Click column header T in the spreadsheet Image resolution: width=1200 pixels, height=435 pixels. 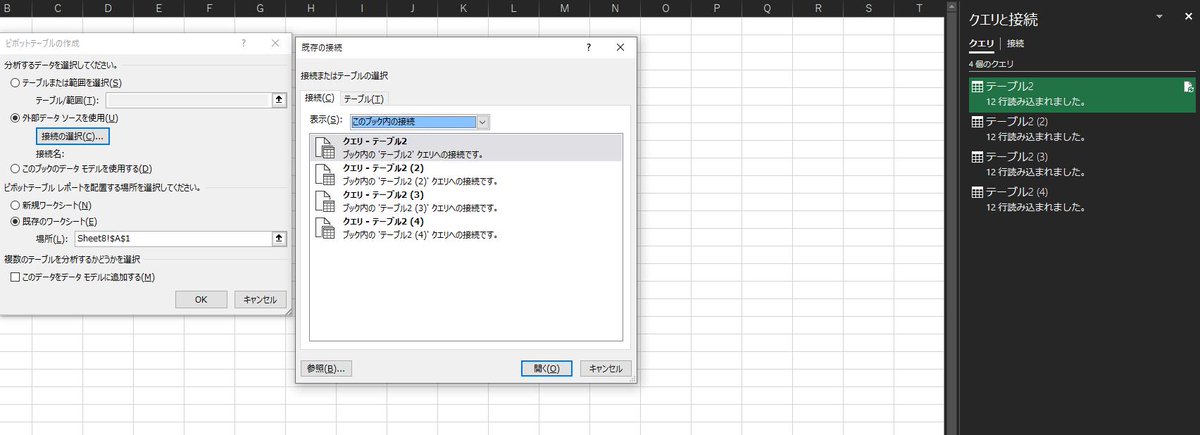(x=919, y=8)
